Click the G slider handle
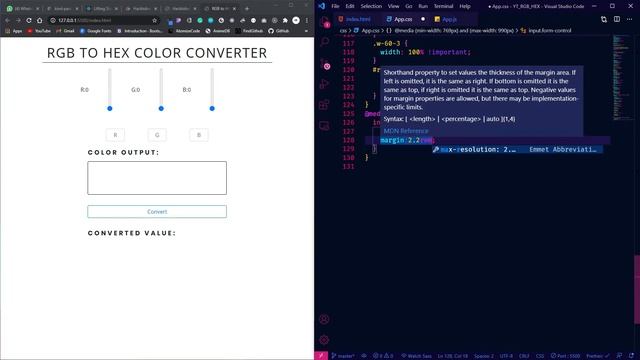The width and height of the screenshot is (640, 360). (x=161, y=109)
